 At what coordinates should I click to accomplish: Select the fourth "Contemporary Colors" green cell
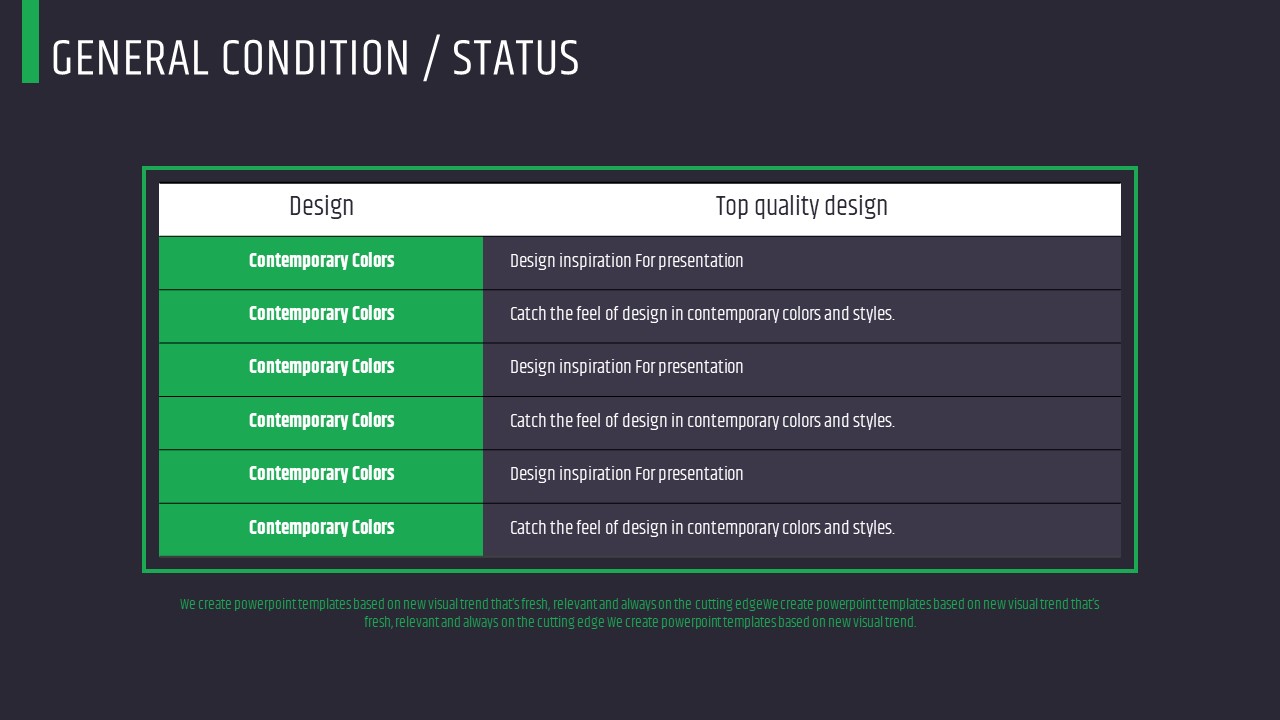[x=321, y=421]
